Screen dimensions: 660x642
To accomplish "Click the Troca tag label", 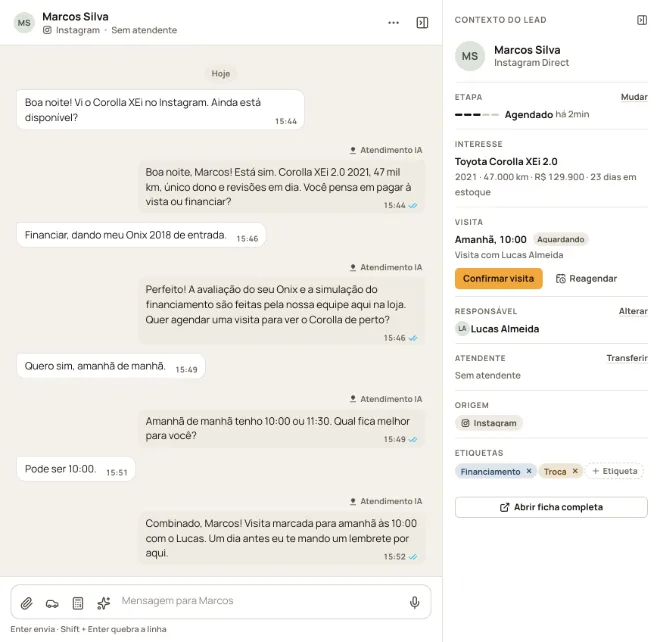I will (555, 472).
